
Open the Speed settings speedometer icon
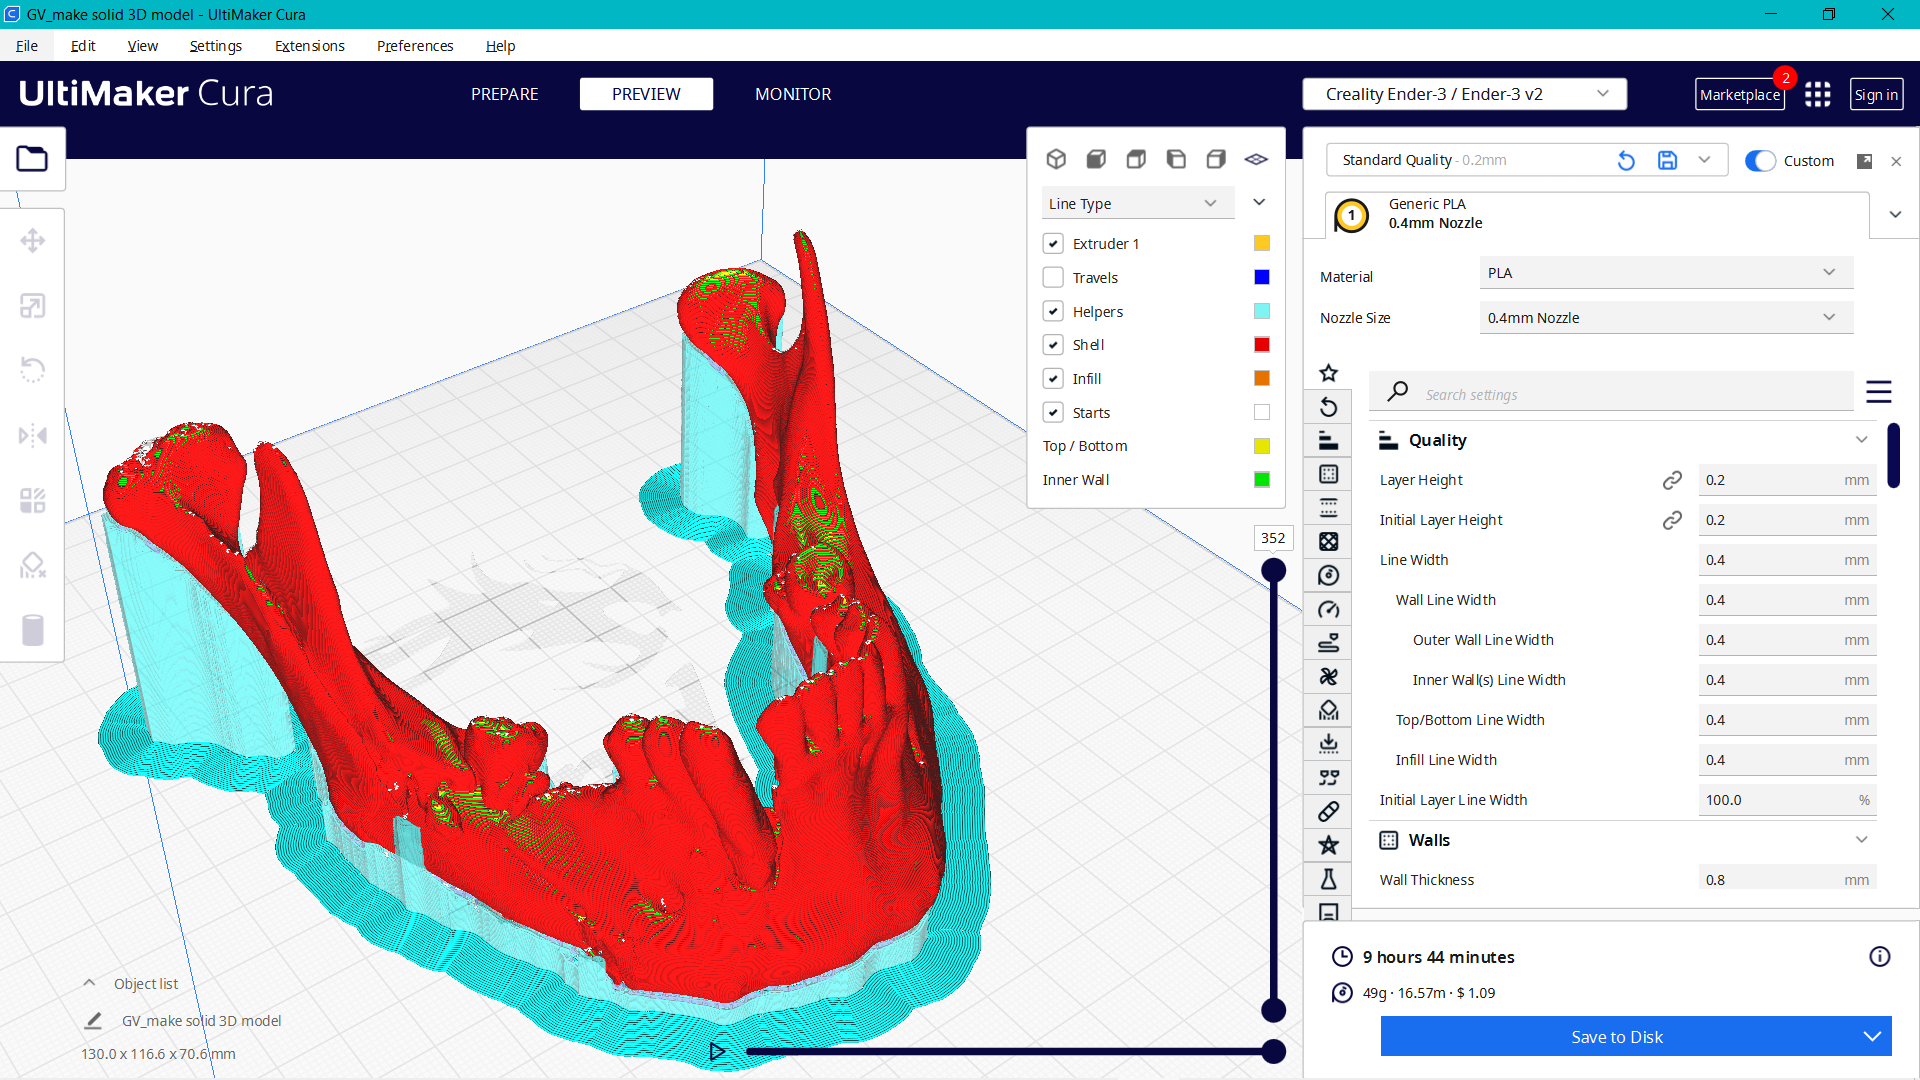pos(1329,609)
